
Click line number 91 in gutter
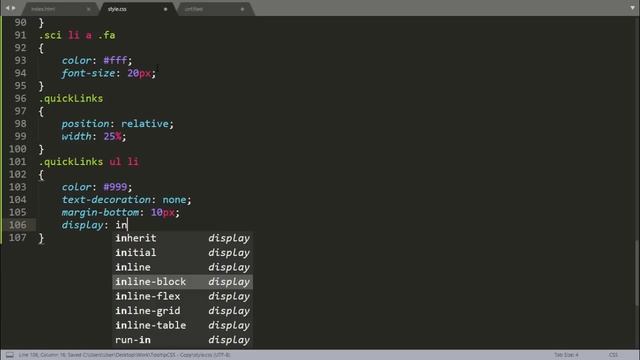(x=20, y=35)
